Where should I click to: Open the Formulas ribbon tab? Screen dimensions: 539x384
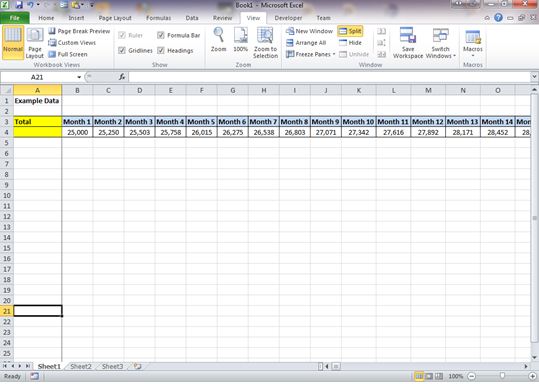[x=158, y=18]
